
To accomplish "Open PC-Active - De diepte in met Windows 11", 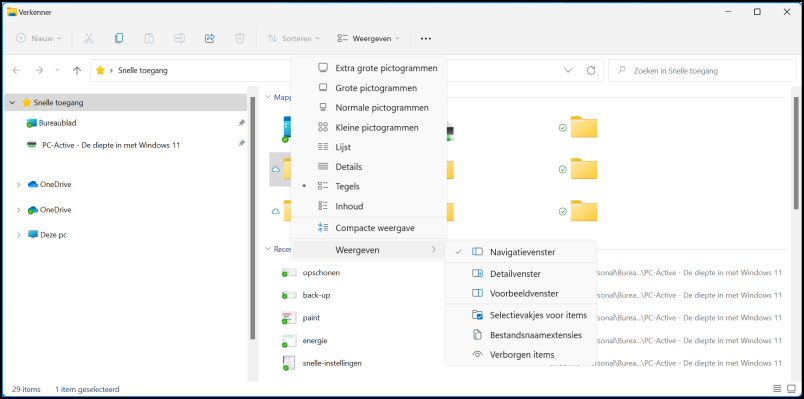I will 111,145.
